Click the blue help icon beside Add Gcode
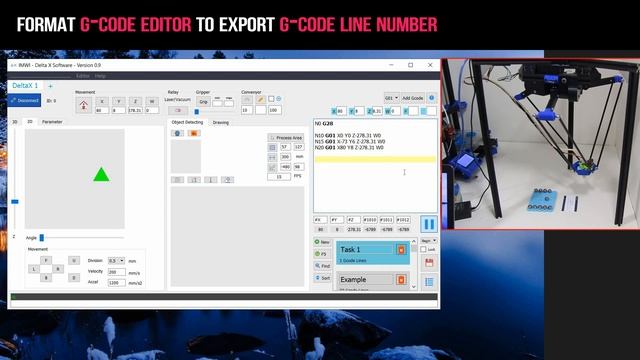The image size is (640, 360). pos(431,98)
